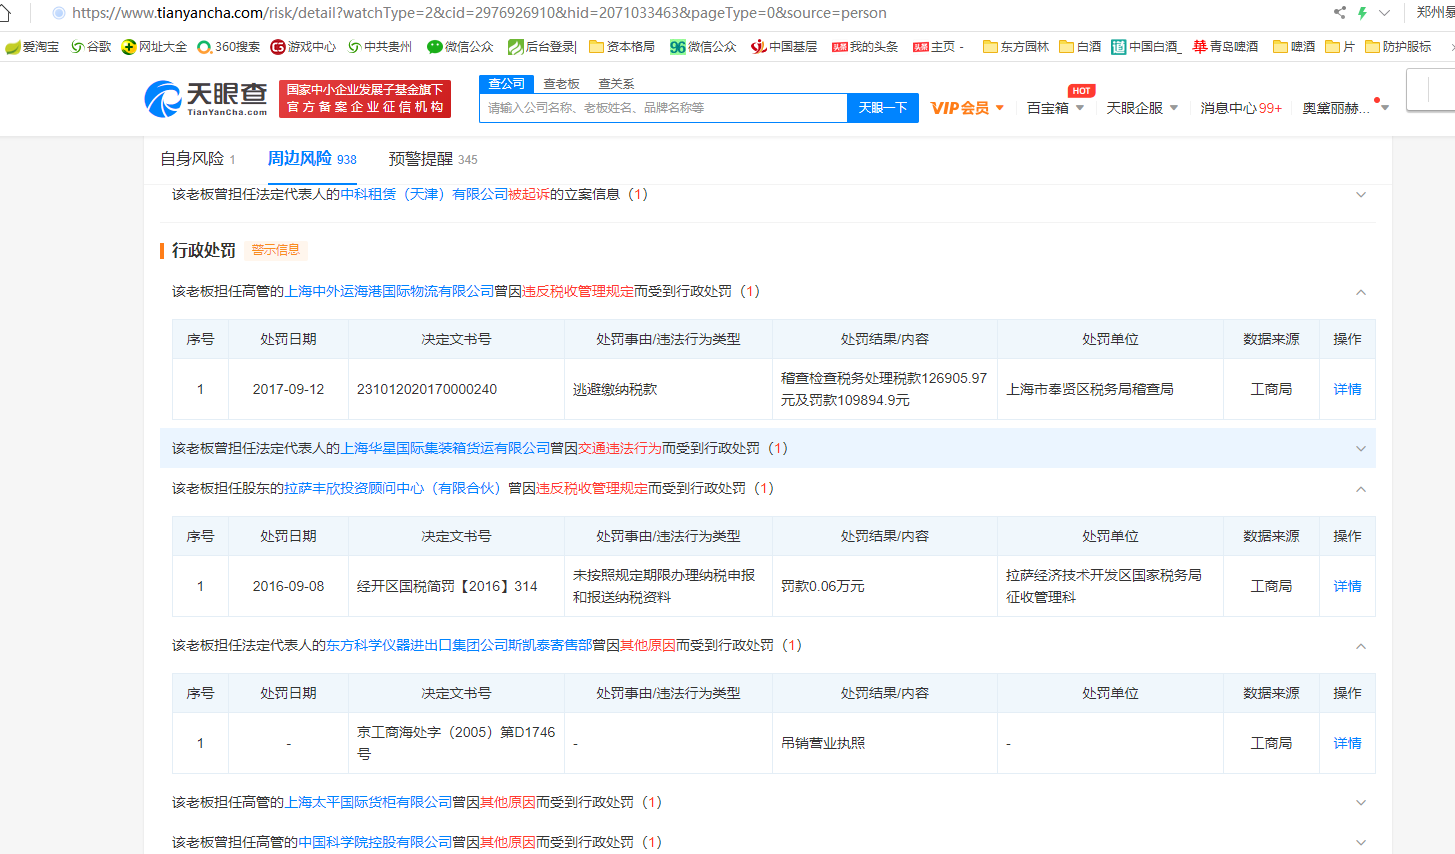The image size is (1455, 854).
Task: Open the 后台登录 bookmark
Action: [542, 47]
